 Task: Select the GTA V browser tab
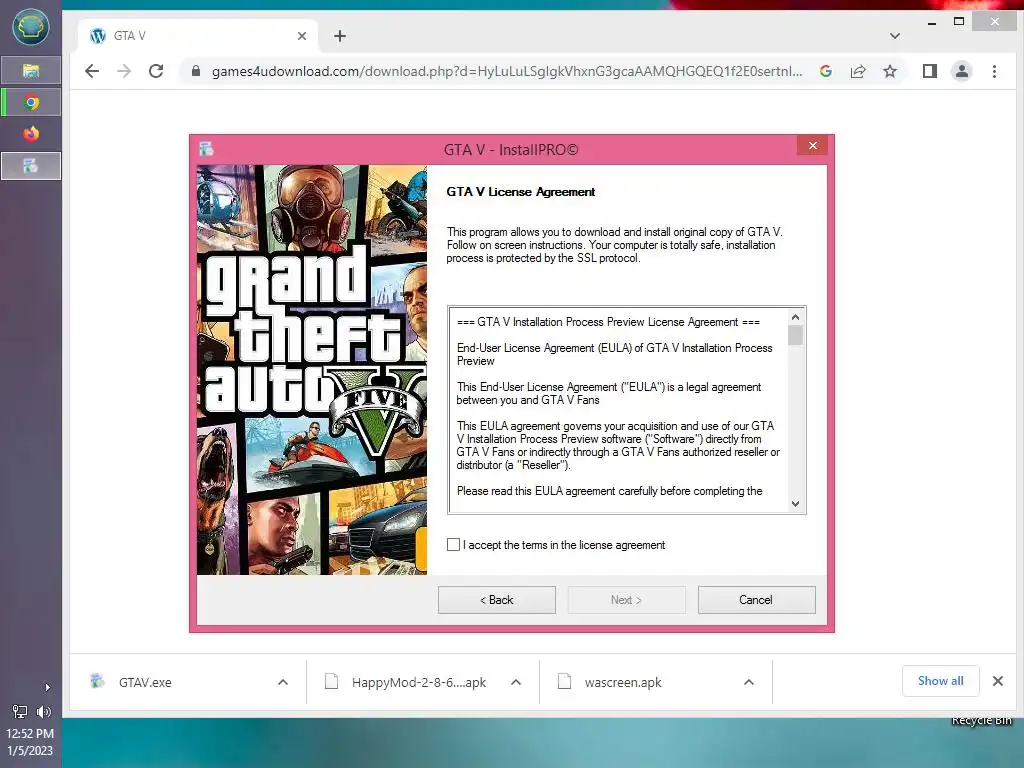tap(198, 36)
